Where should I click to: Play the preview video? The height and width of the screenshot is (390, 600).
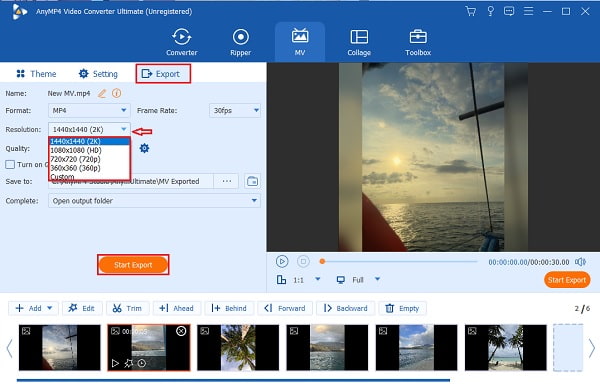tap(282, 261)
